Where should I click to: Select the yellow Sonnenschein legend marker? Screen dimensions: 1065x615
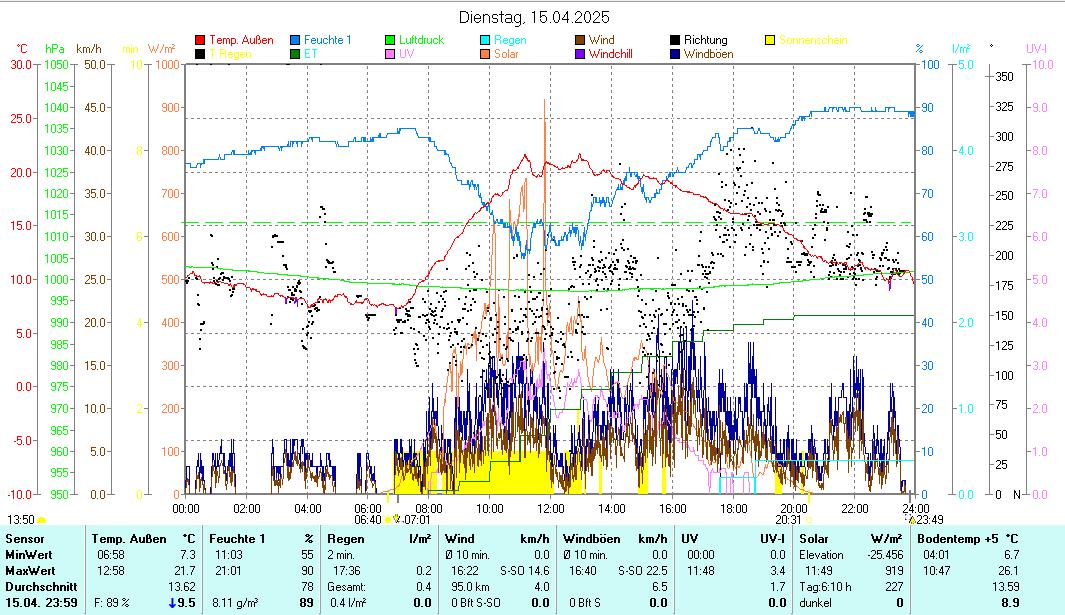(x=770, y=40)
